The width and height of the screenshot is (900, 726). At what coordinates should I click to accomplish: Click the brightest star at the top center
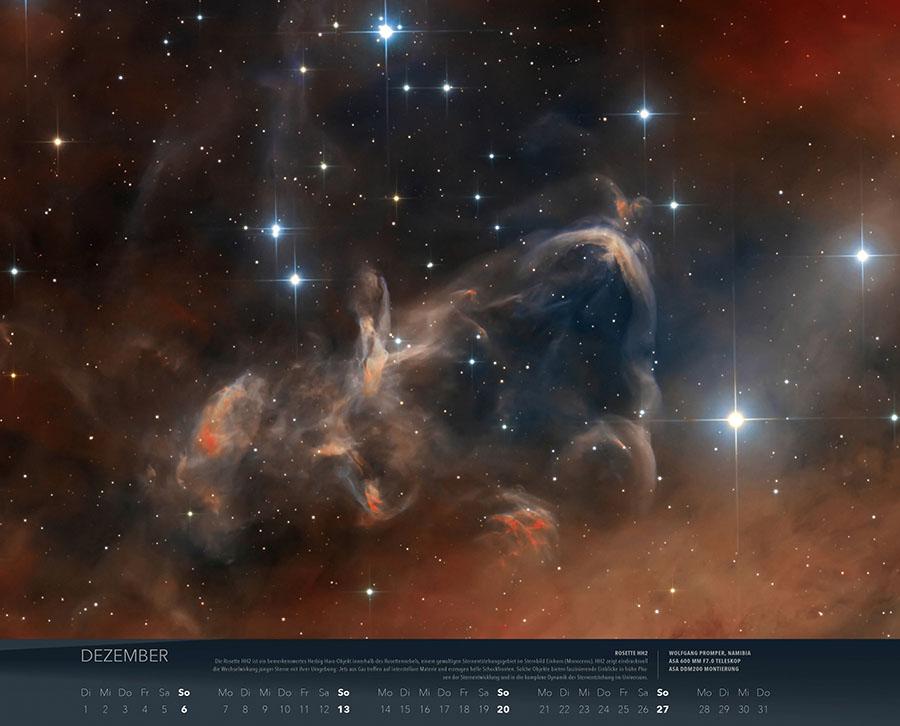point(385,32)
